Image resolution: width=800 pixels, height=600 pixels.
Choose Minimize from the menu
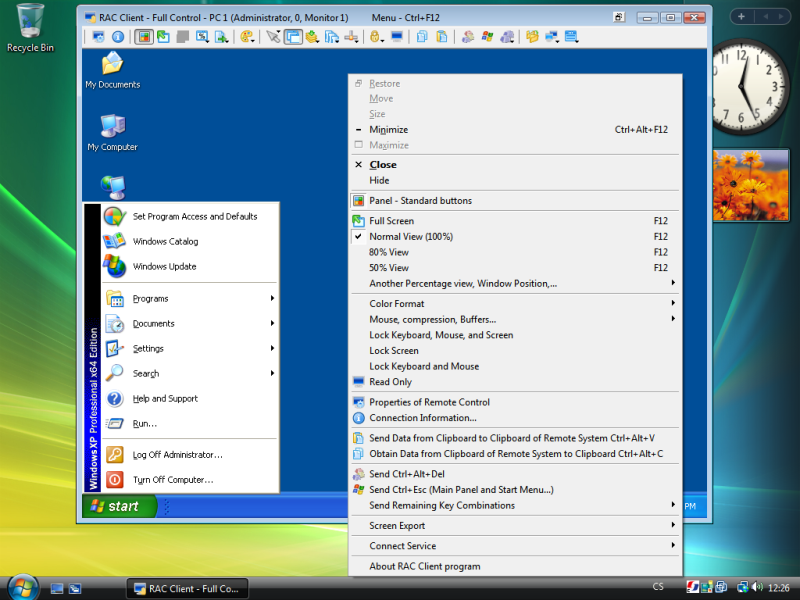pyautogui.click(x=515, y=130)
